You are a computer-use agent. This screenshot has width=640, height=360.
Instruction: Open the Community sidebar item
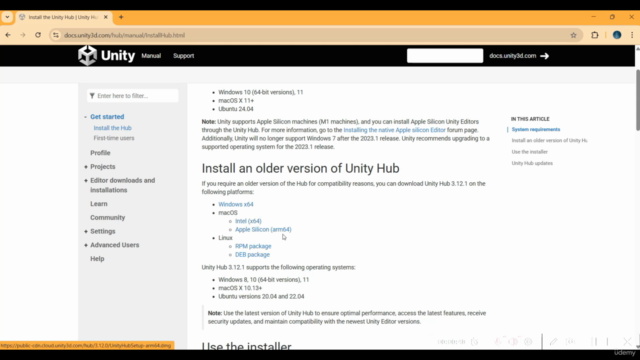pyautogui.click(x=107, y=218)
